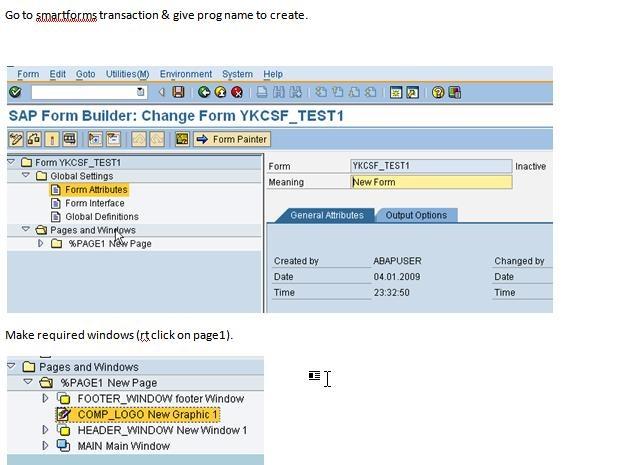The image size is (626, 465).
Task: Click the ABAPUSER created-by value
Action: point(397,261)
